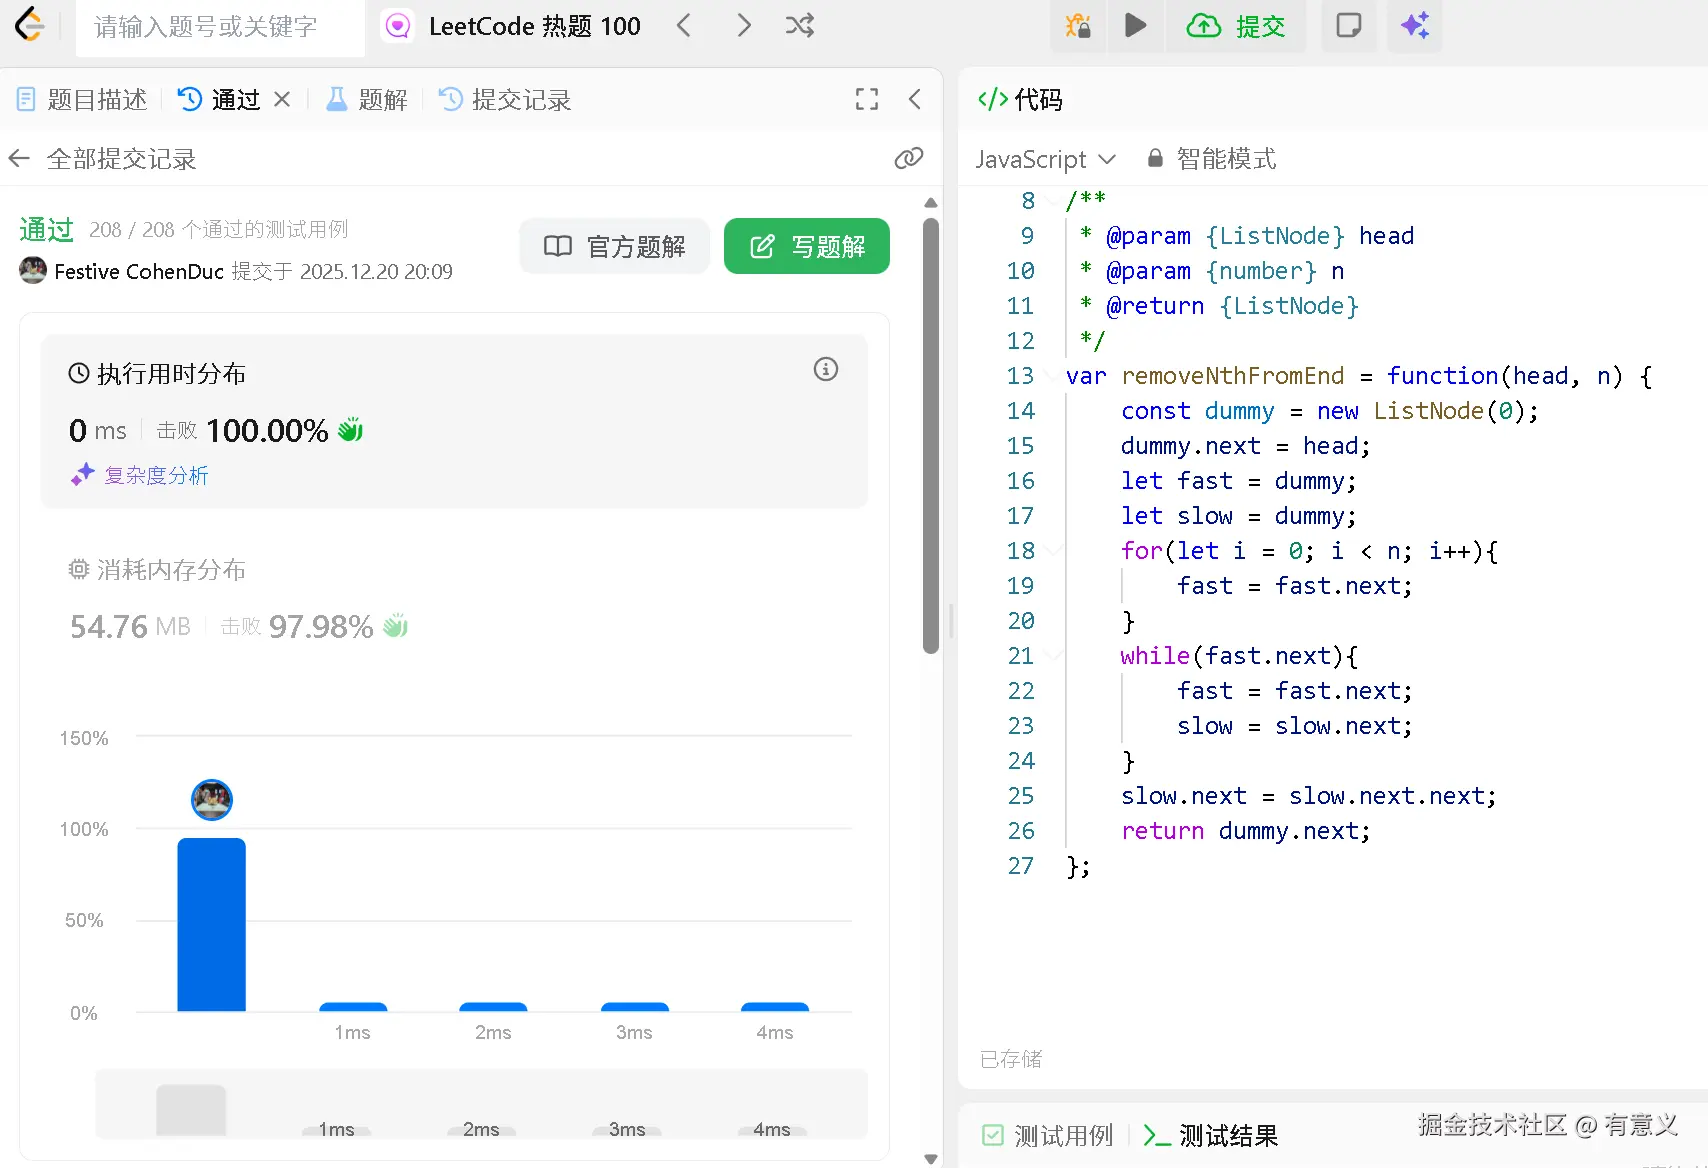Open the JavaScript language dropdown
The width and height of the screenshot is (1708, 1168).
[1045, 159]
